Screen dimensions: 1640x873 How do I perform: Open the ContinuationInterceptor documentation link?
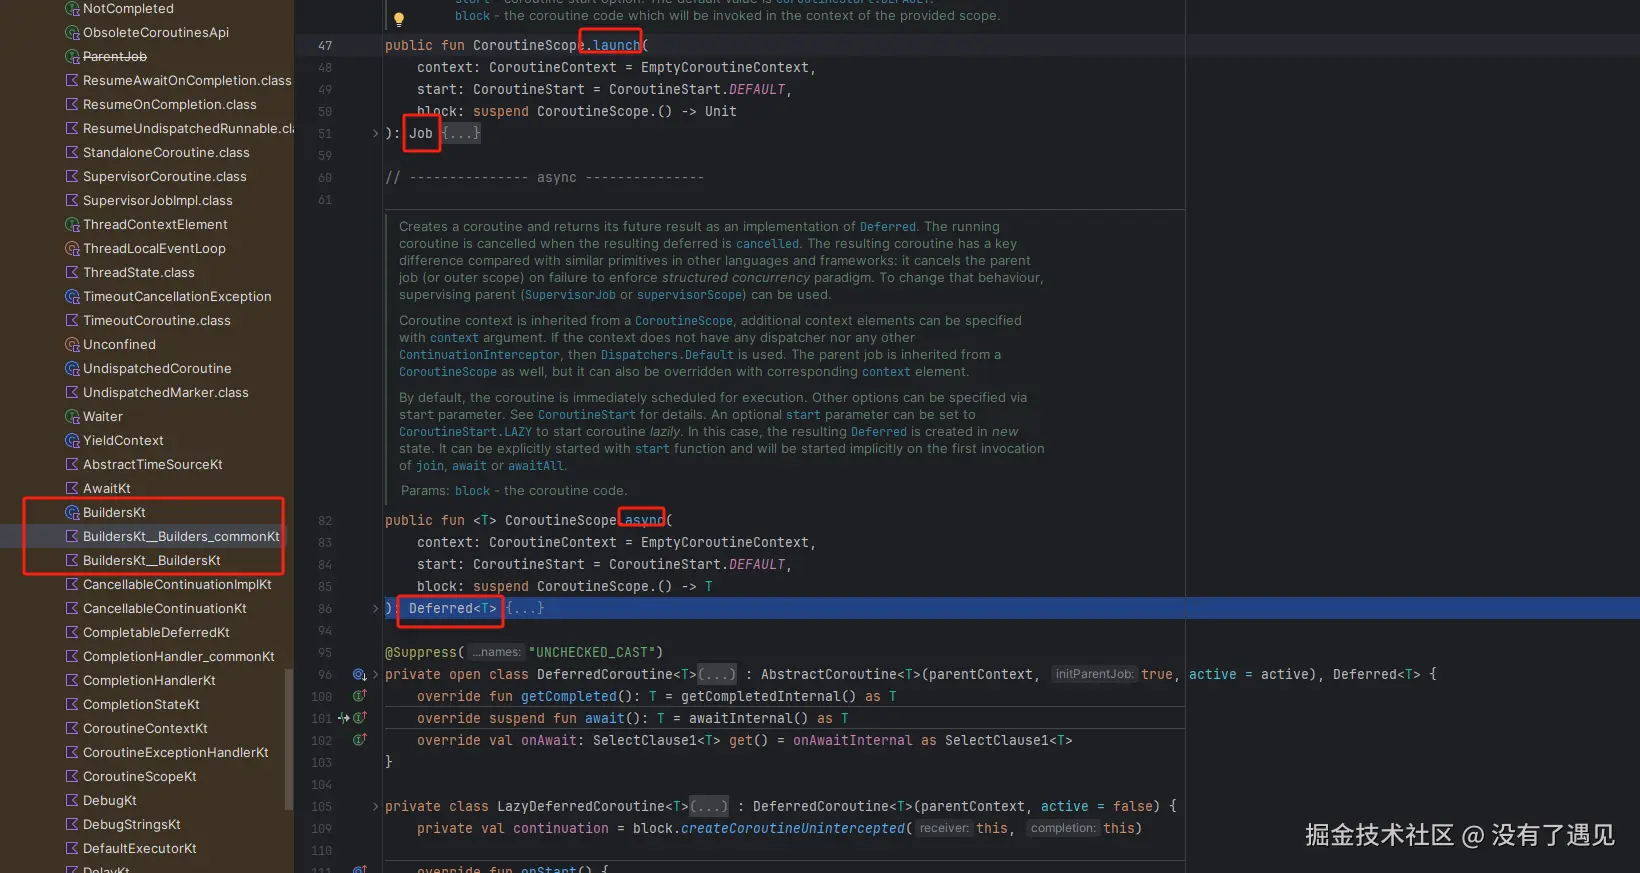(x=479, y=355)
